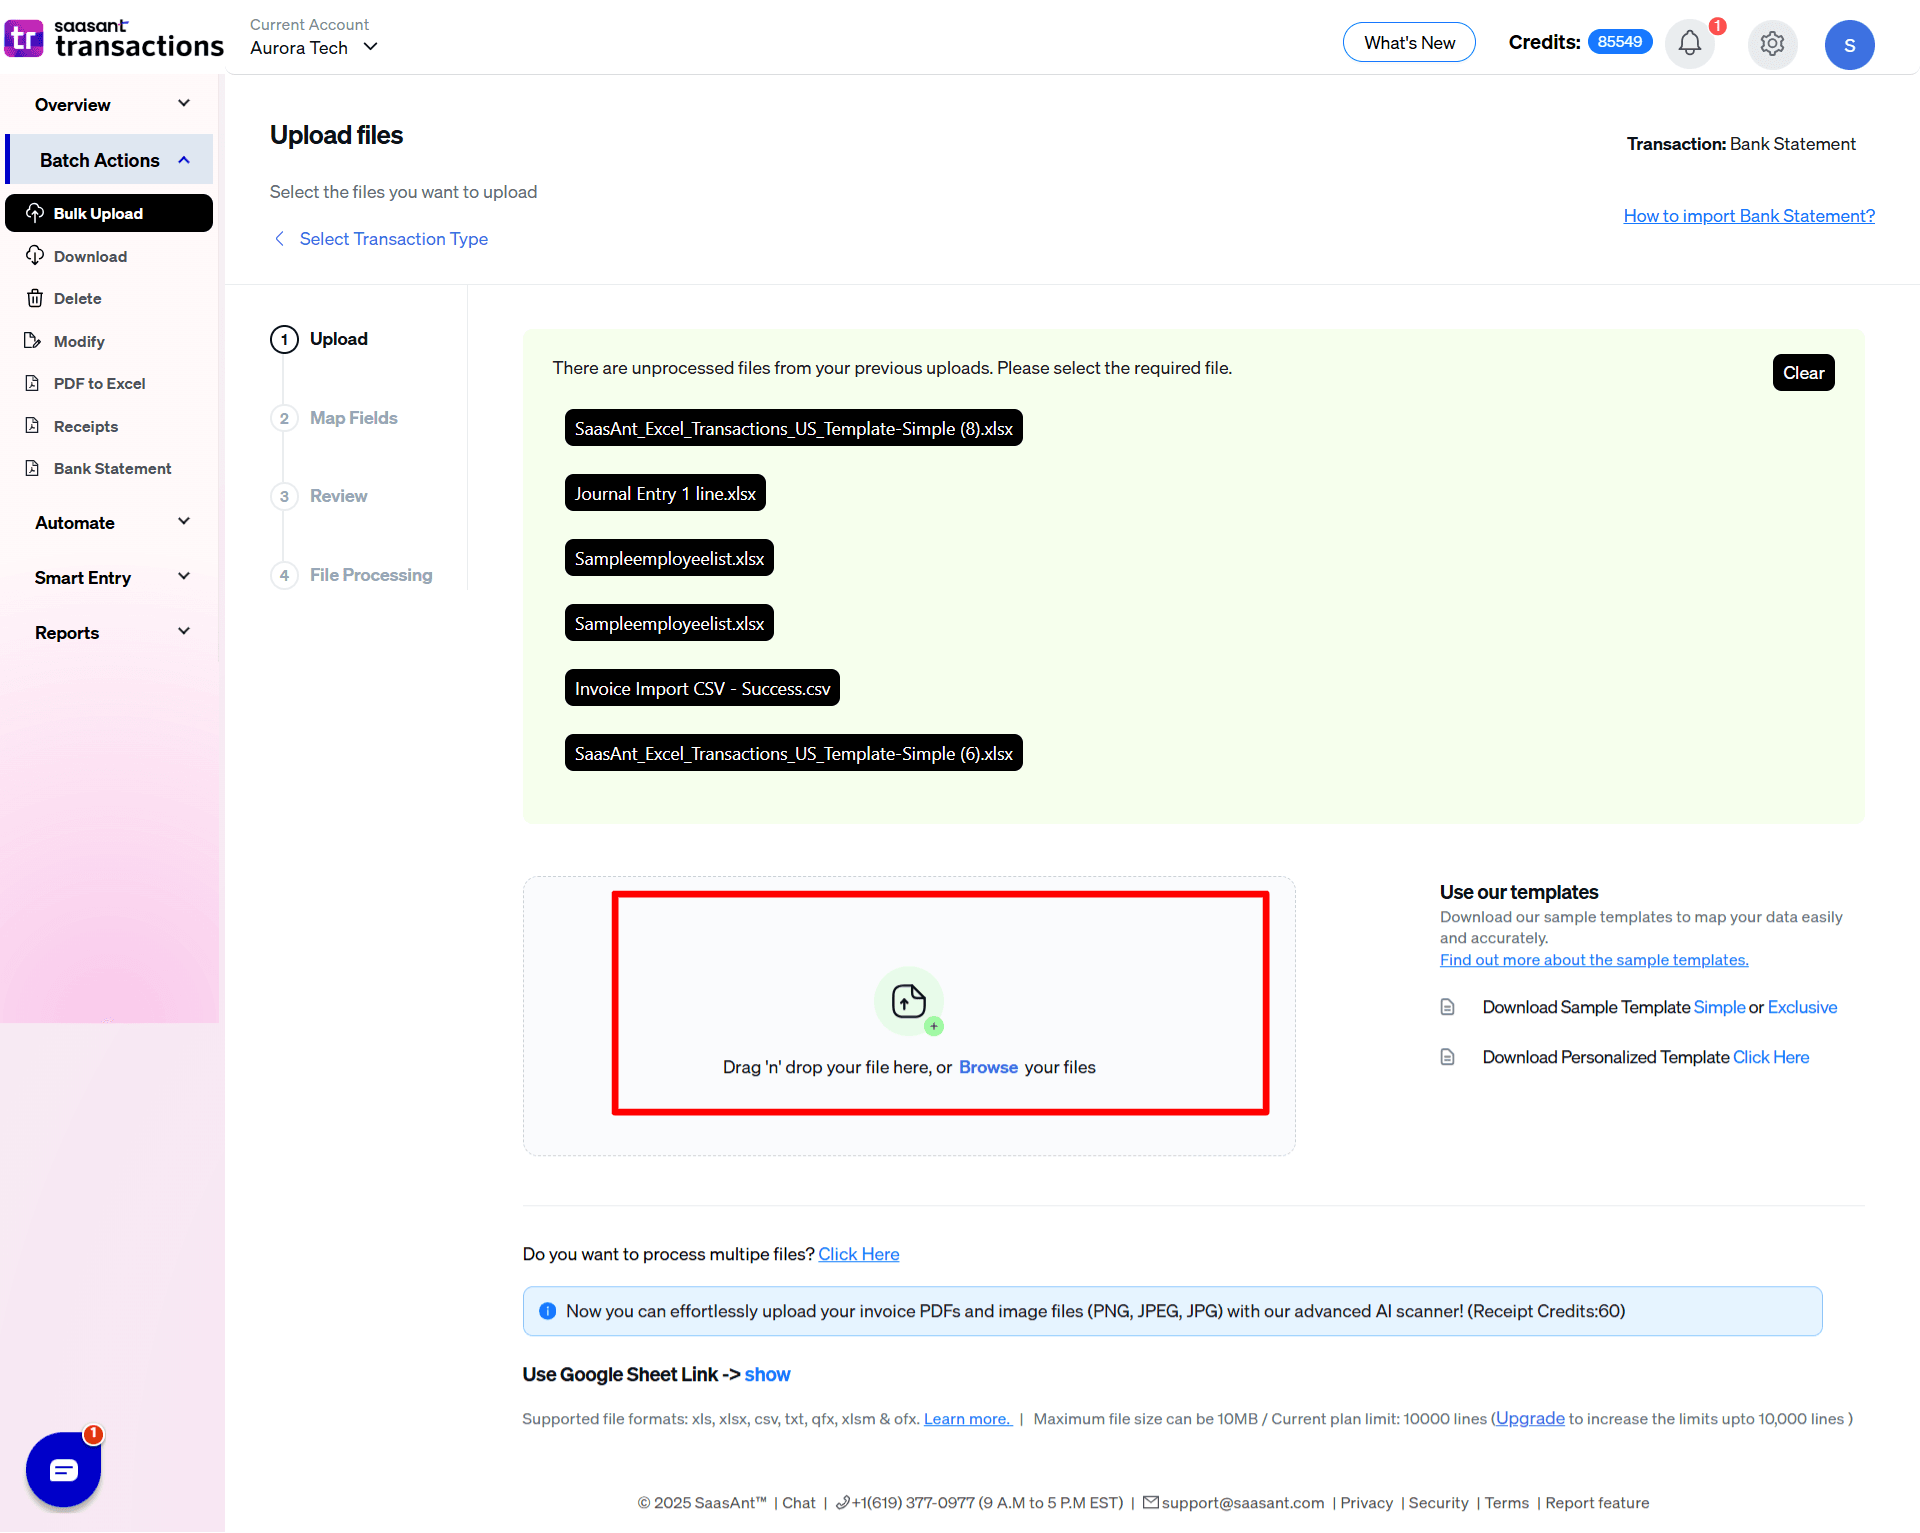Open Modify in the sidebar
Viewport: 1920px width, 1533px height.
(x=79, y=341)
